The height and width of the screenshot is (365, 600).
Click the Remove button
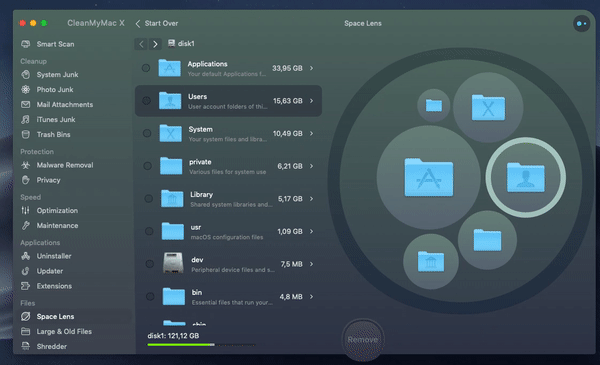pyautogui.click(x=363, y=339)
